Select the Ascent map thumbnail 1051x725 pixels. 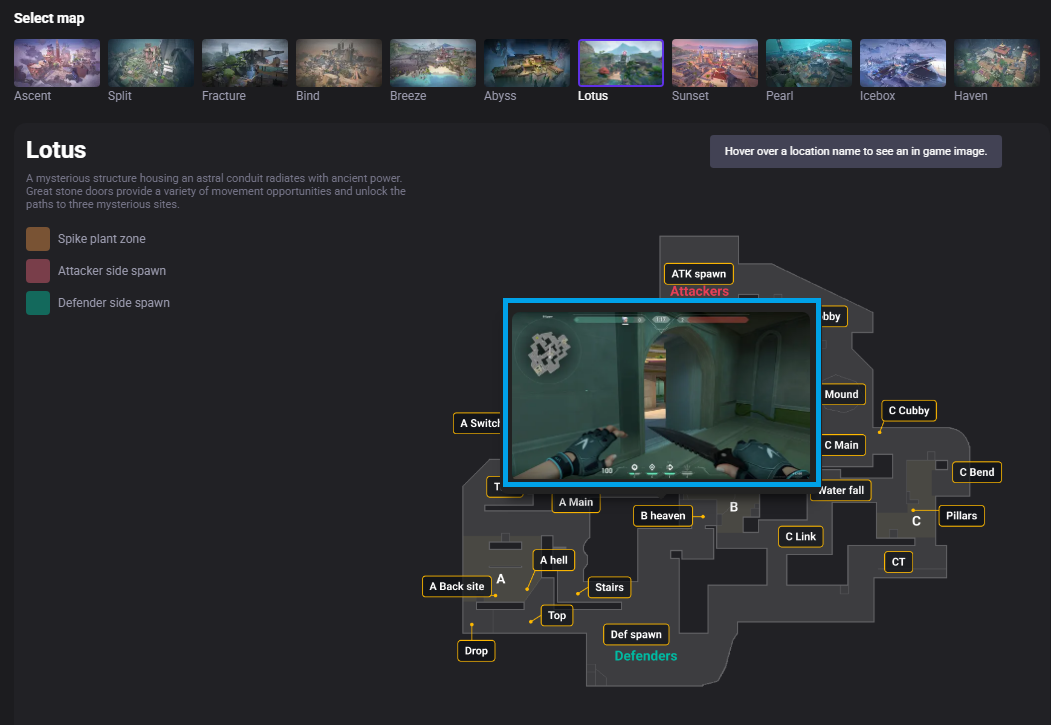[56, 61]
